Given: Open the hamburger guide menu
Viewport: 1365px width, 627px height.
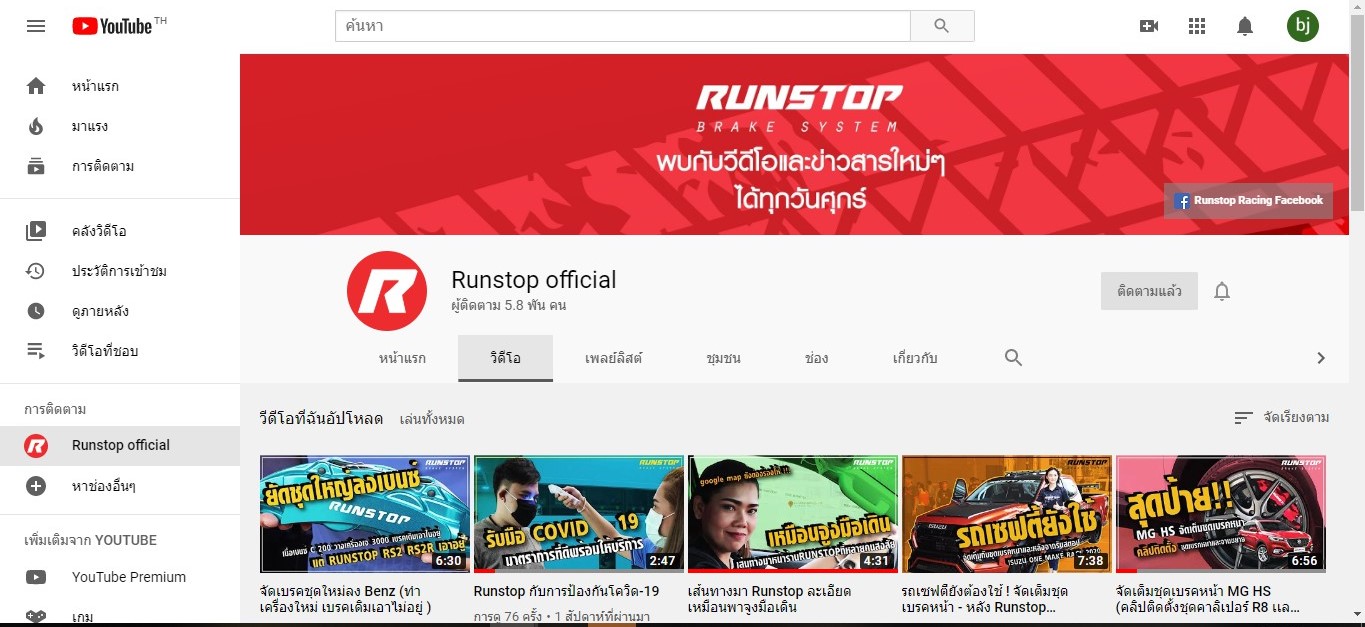Looking at the screenshot, I should [36, 26].
